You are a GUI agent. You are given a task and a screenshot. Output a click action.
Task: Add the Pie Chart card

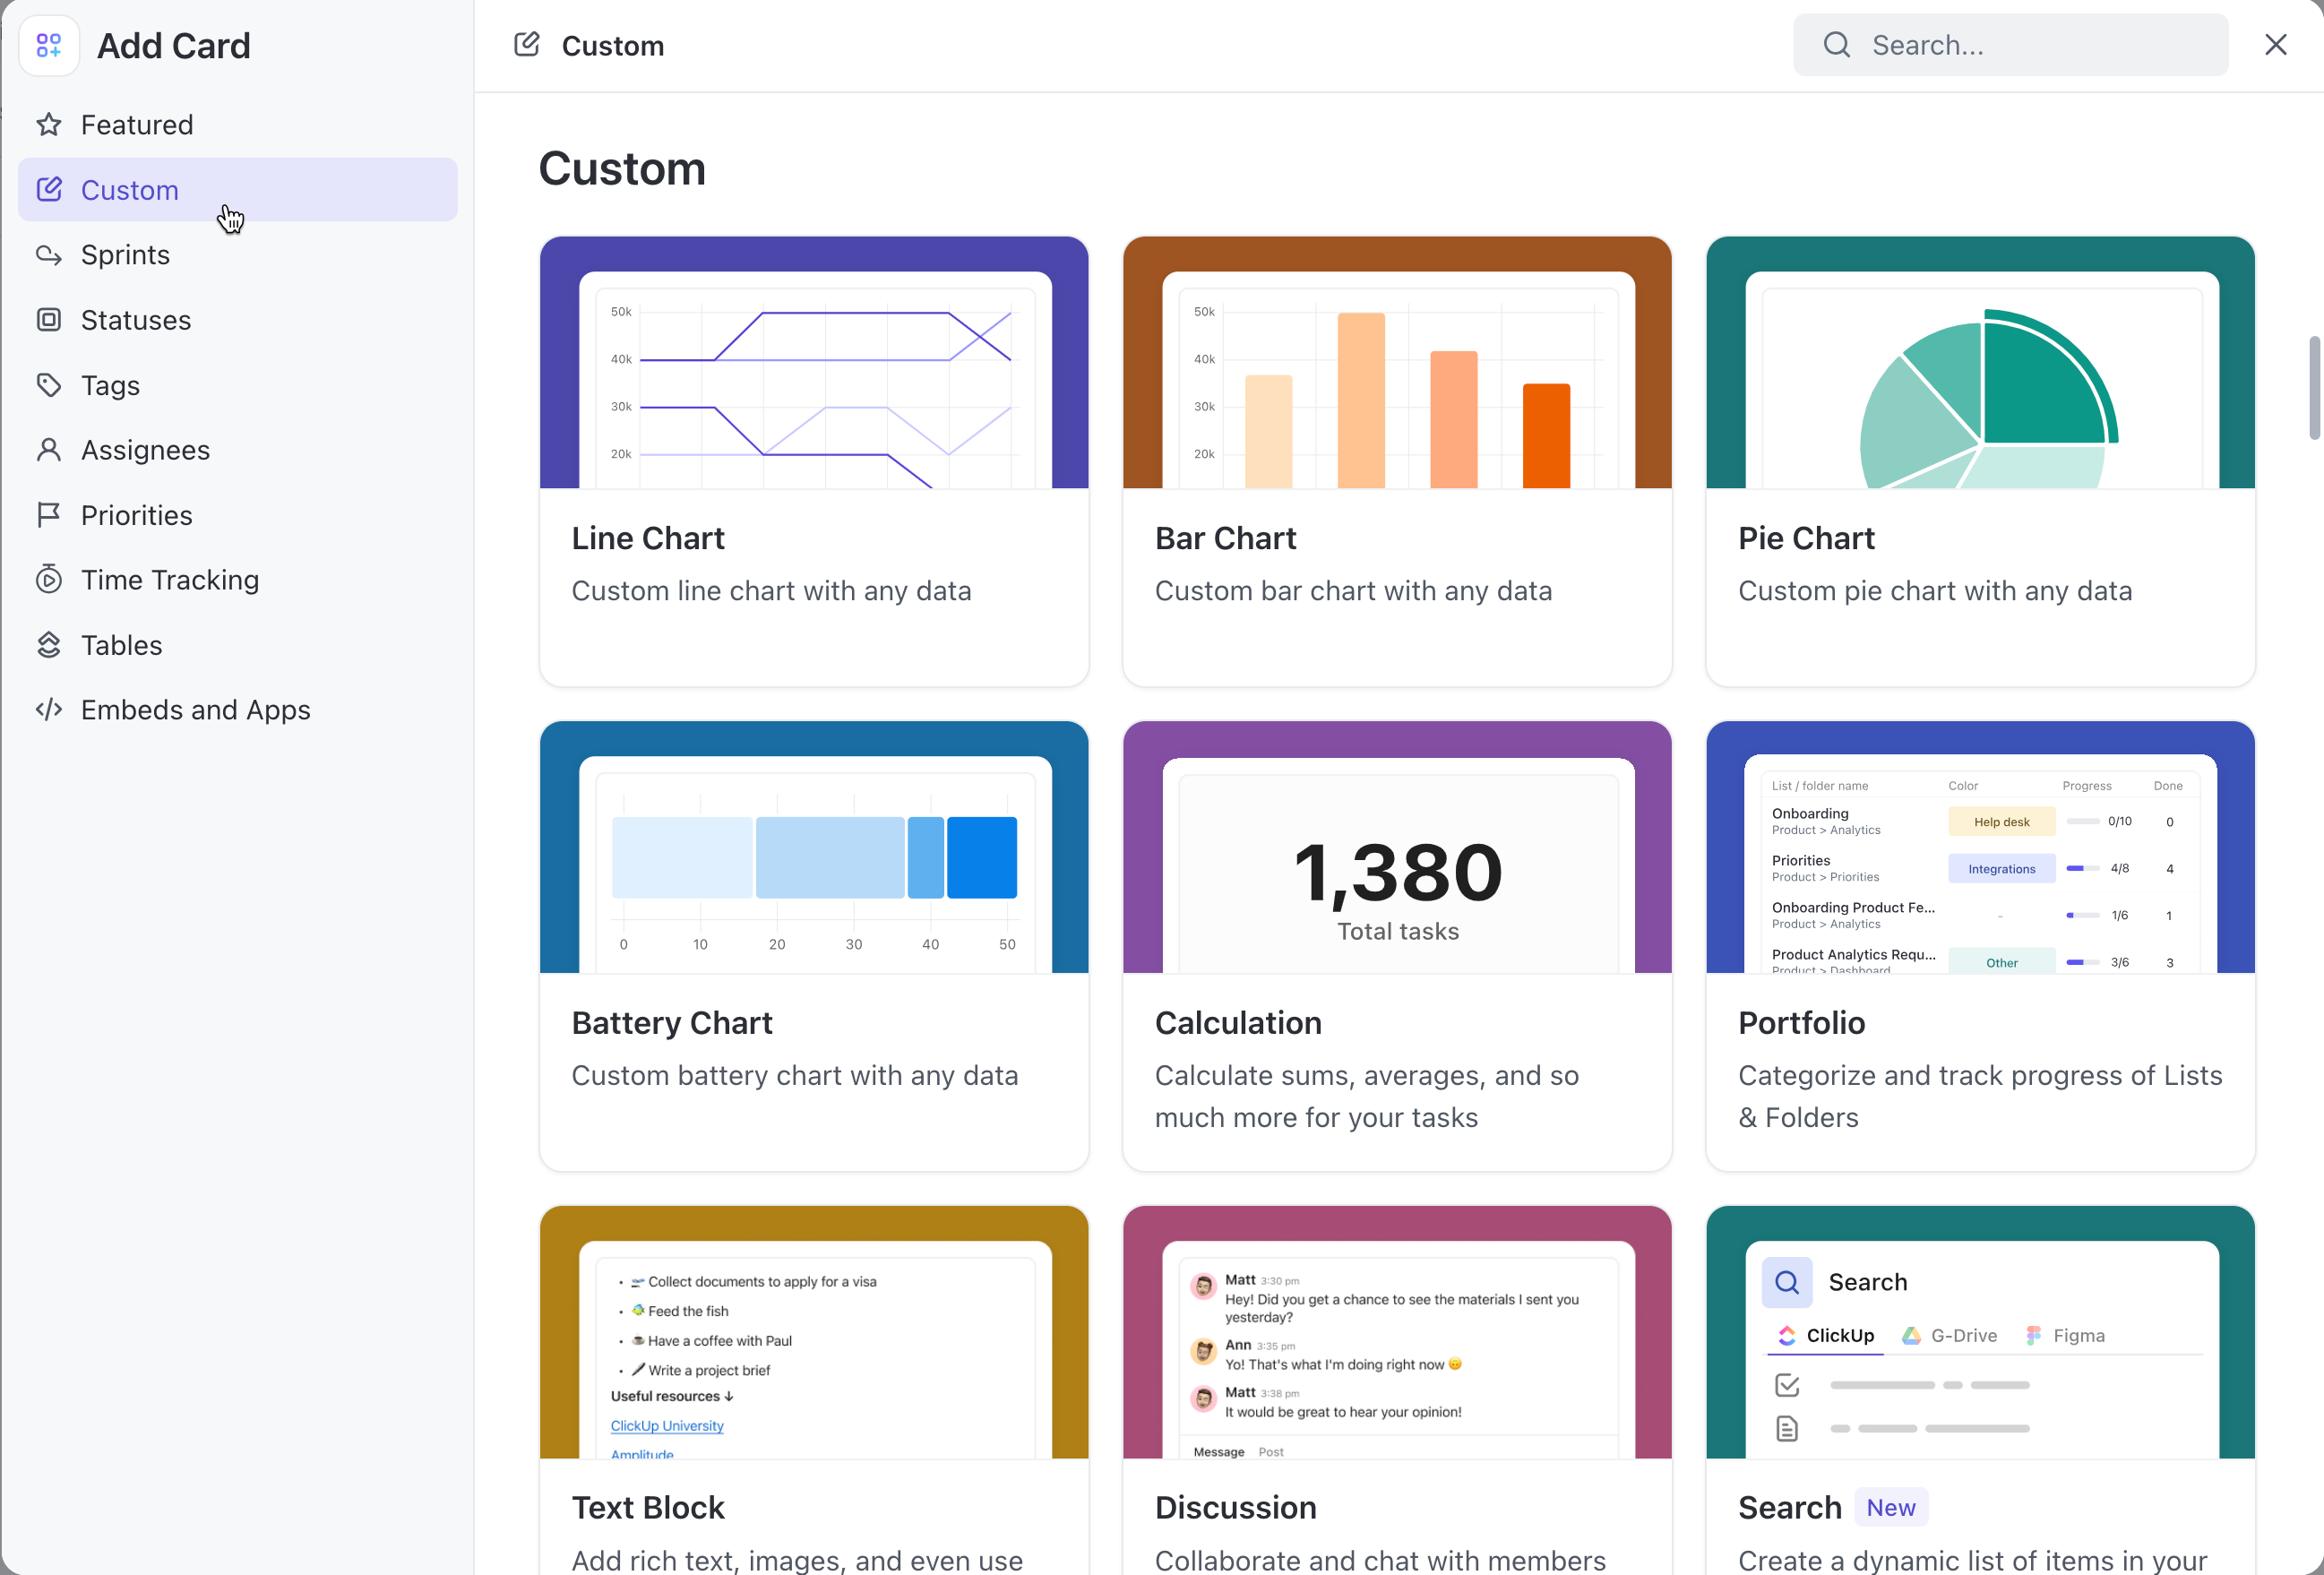[x=1979, y=460]
